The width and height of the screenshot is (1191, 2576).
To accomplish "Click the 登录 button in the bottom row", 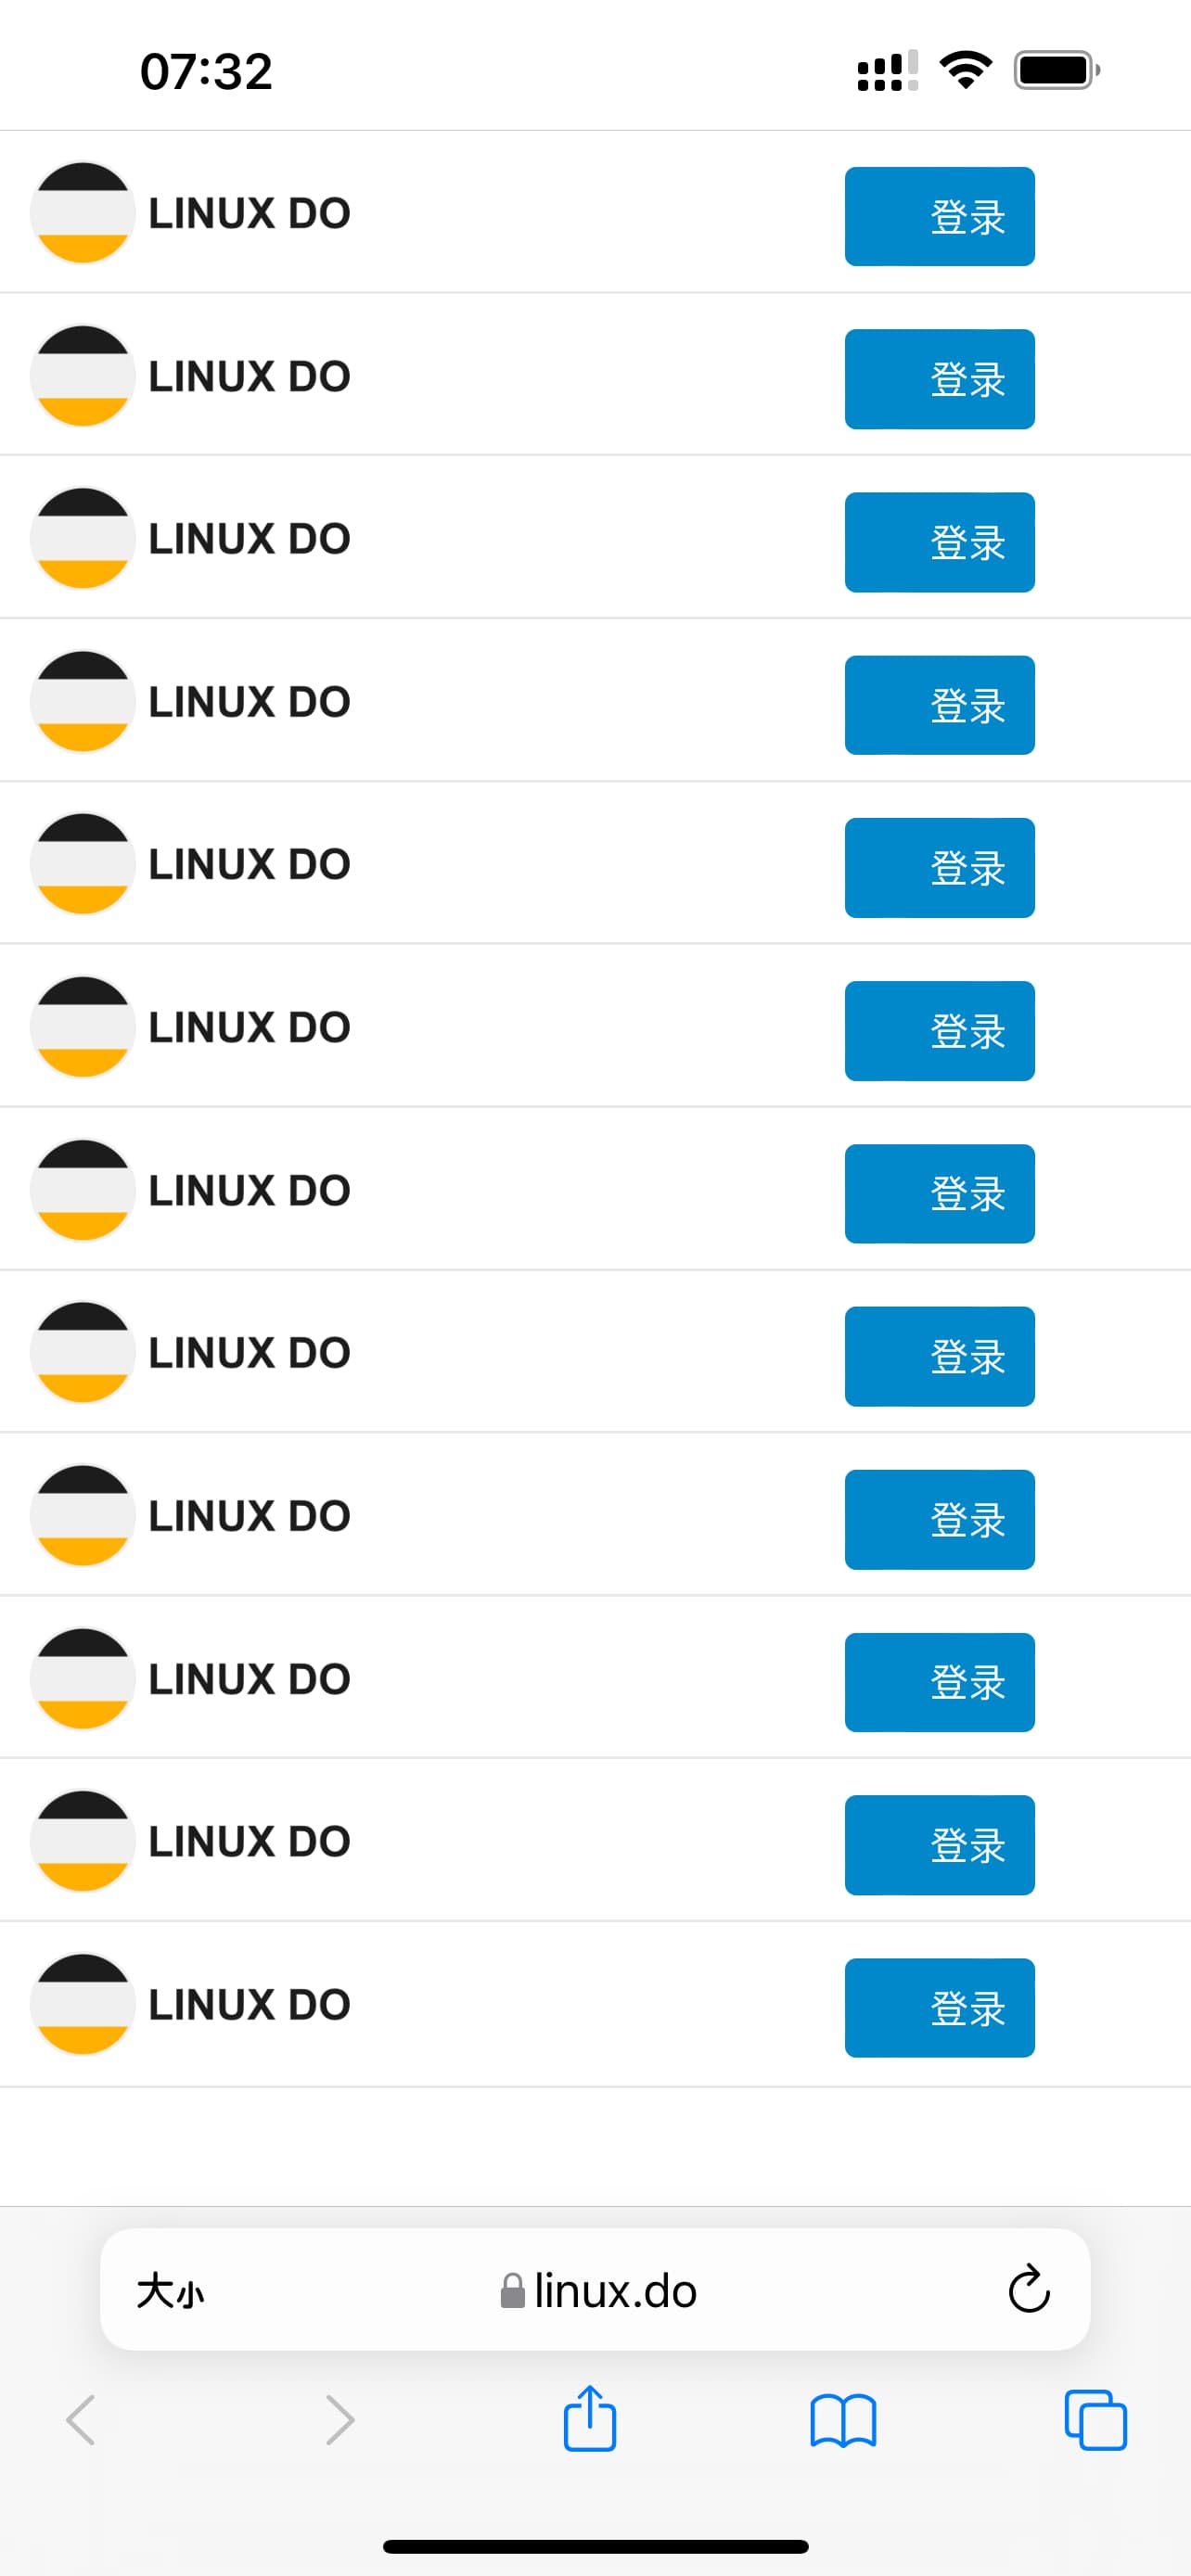I will [x=939, y=2007].
